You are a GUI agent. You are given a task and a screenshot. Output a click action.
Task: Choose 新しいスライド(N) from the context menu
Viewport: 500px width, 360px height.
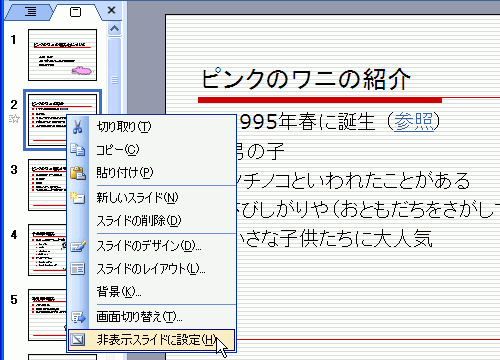coord(152,198)
